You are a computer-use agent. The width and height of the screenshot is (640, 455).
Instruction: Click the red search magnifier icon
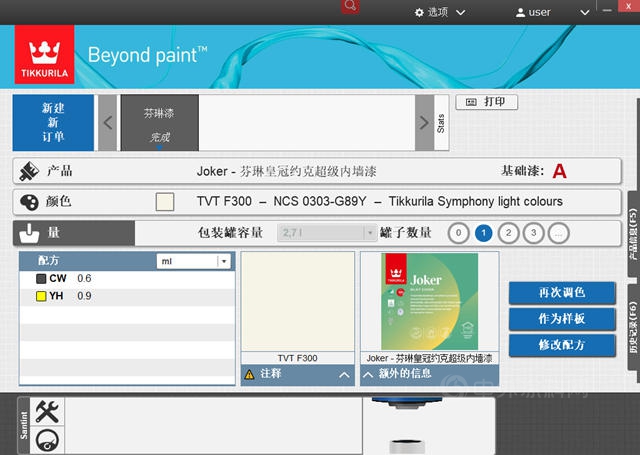click(350, 6)
